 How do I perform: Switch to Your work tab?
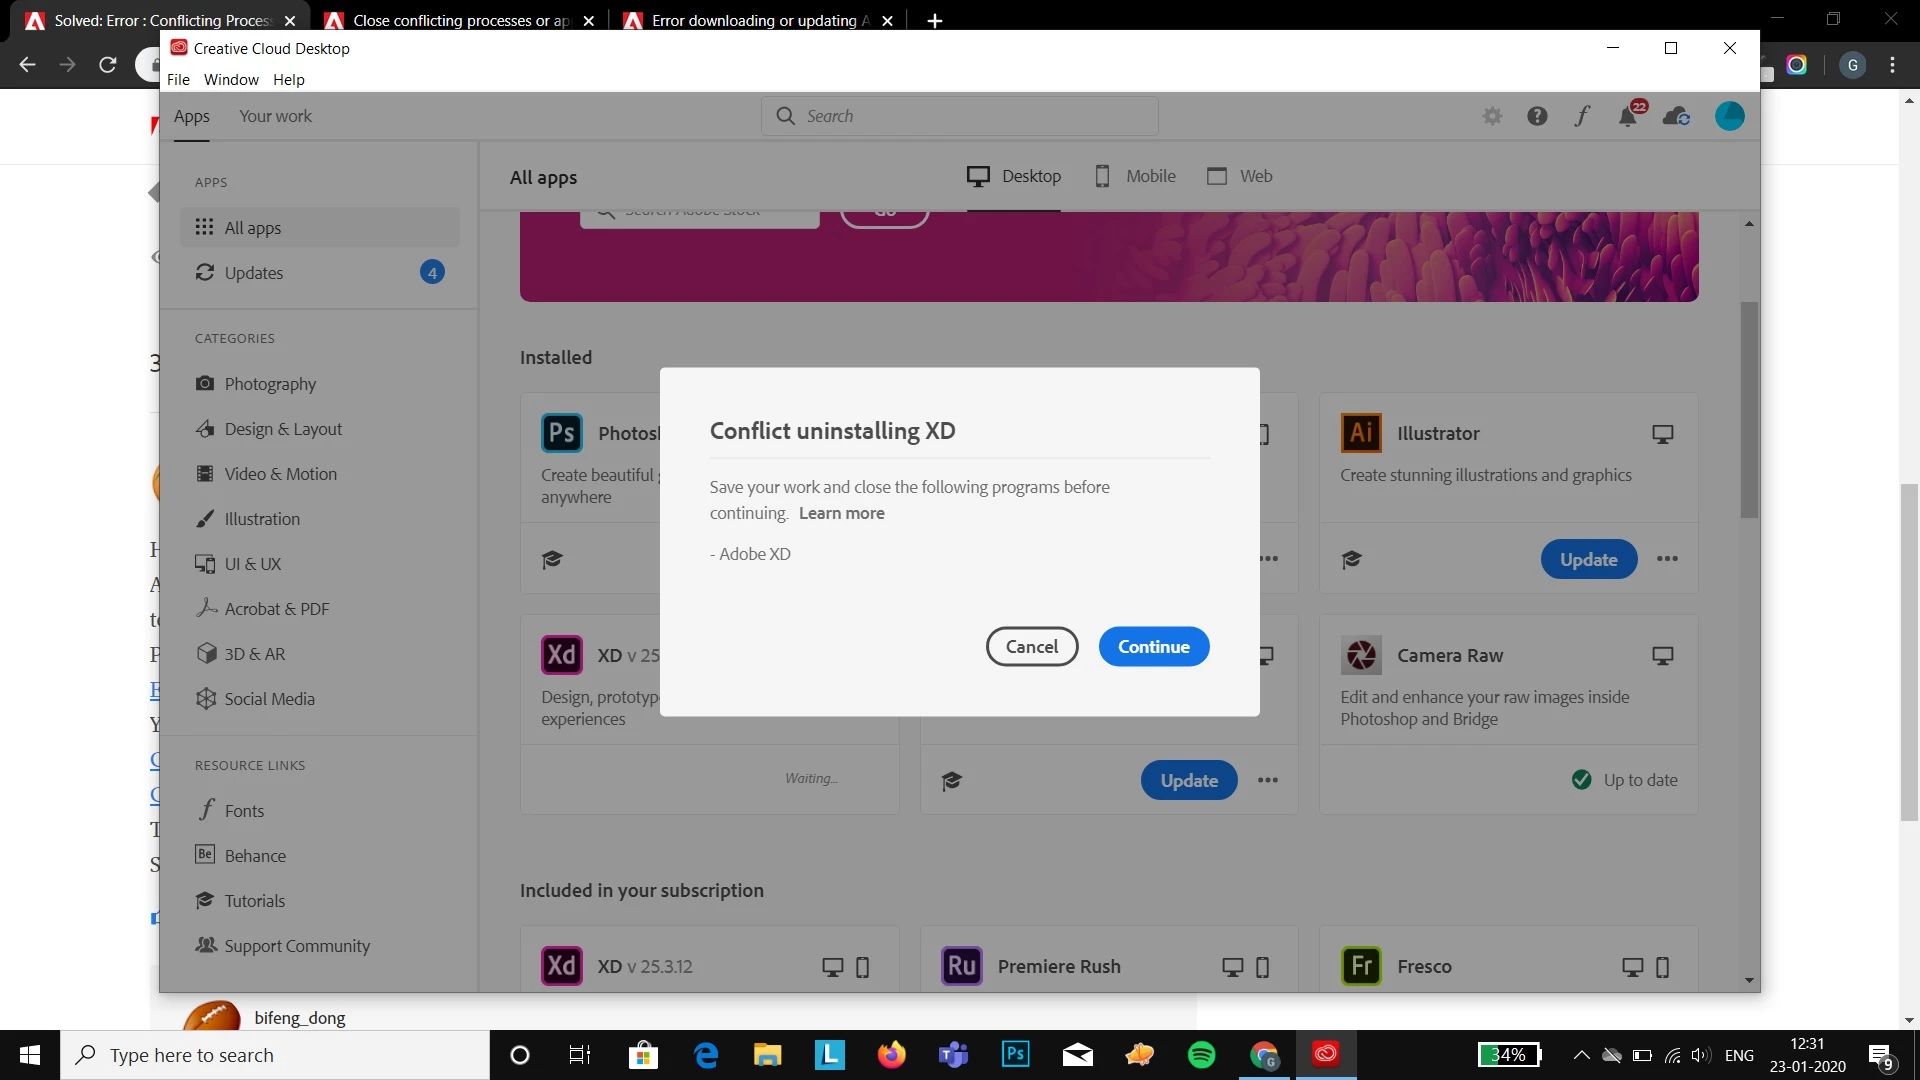click(275, 116)
